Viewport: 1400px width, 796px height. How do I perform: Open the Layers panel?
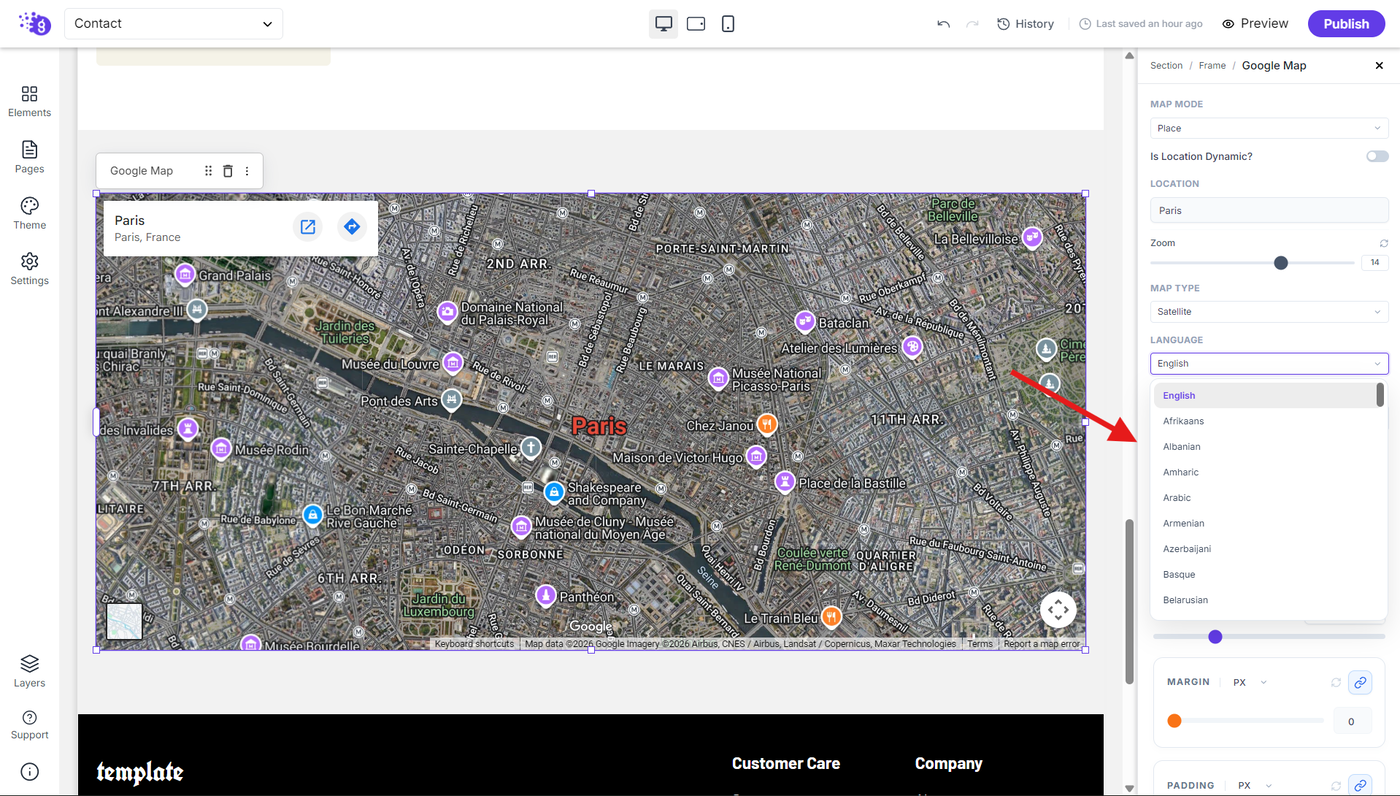point(29,671)
